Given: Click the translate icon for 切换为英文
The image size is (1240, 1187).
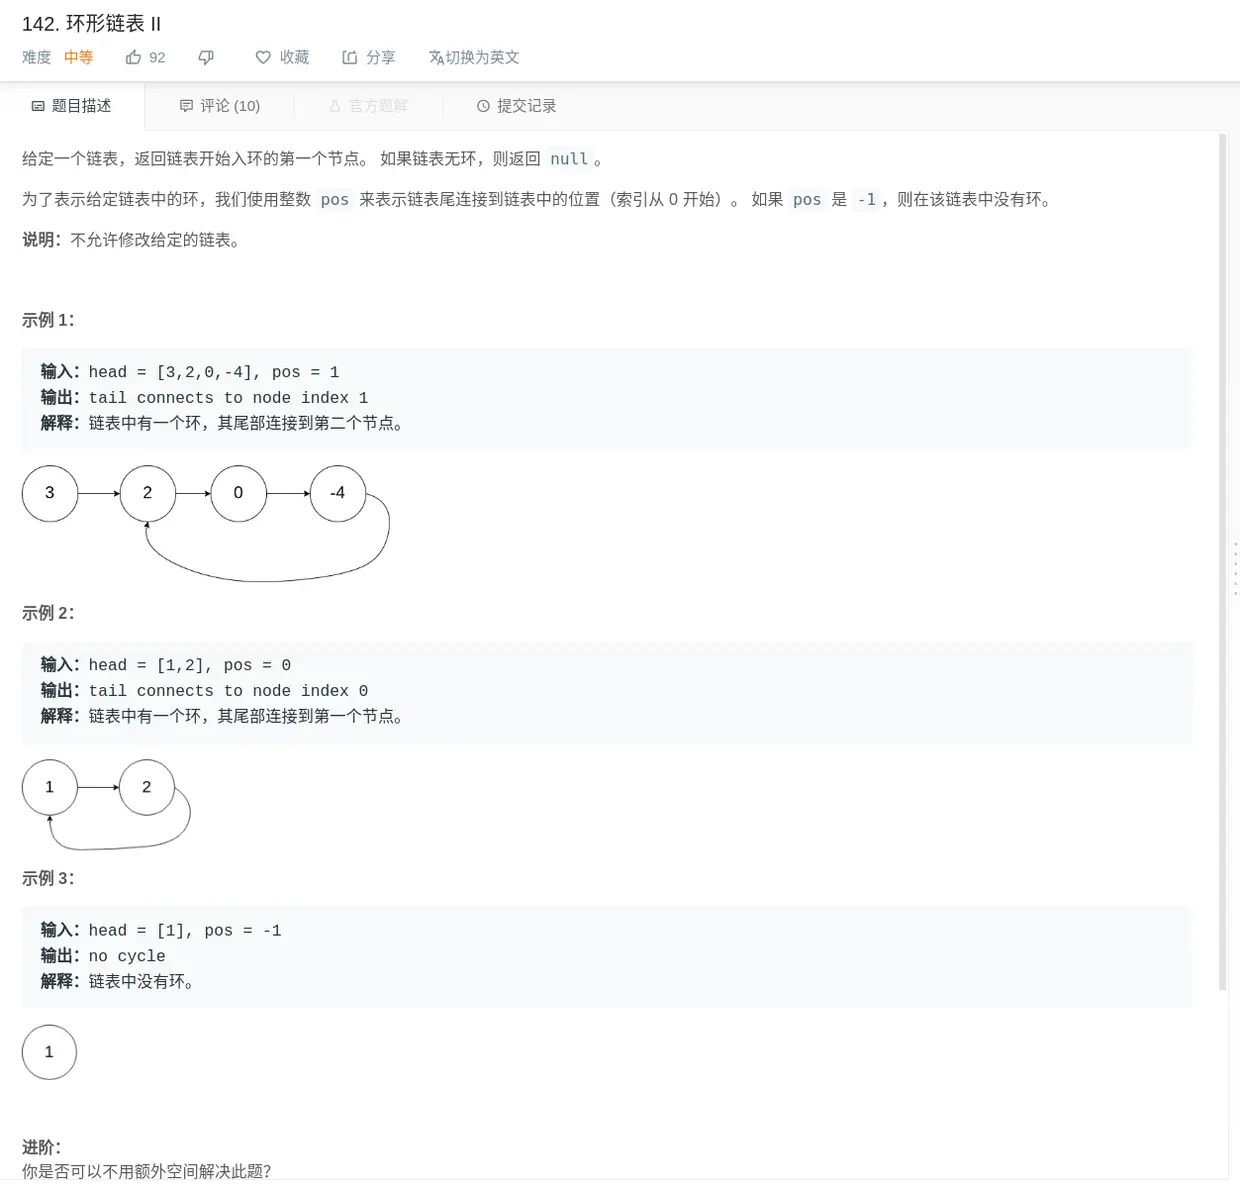Looking at the screenshot, I should click(436, 58).
